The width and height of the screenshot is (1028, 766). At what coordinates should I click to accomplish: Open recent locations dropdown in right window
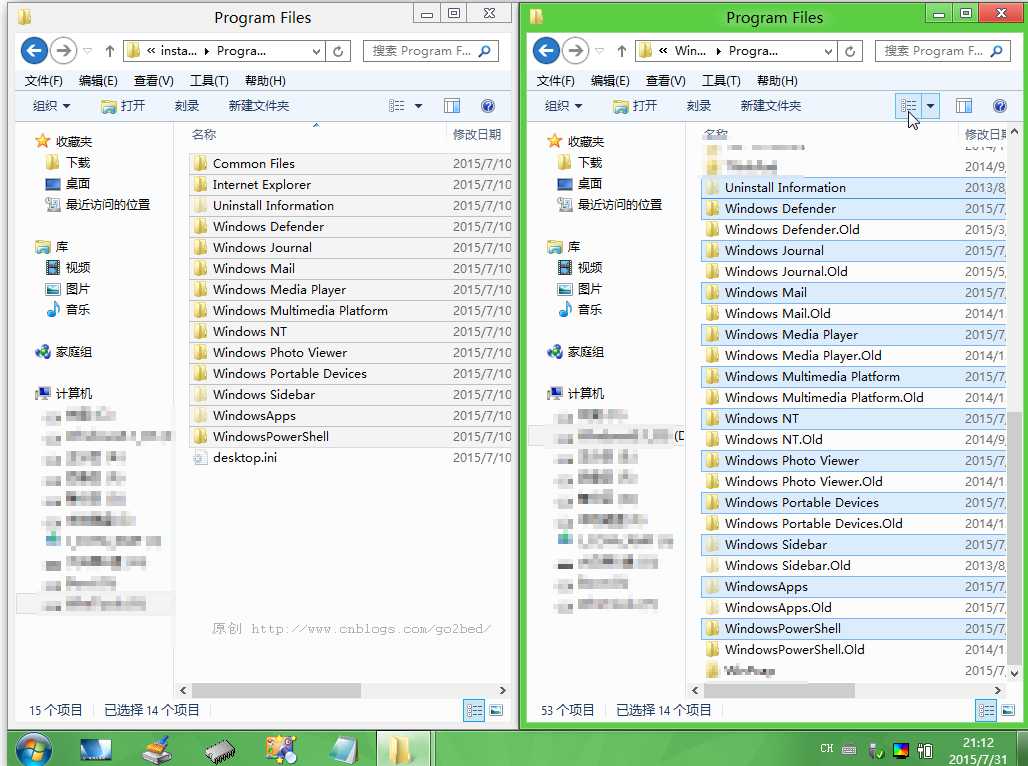coord(599,51)
